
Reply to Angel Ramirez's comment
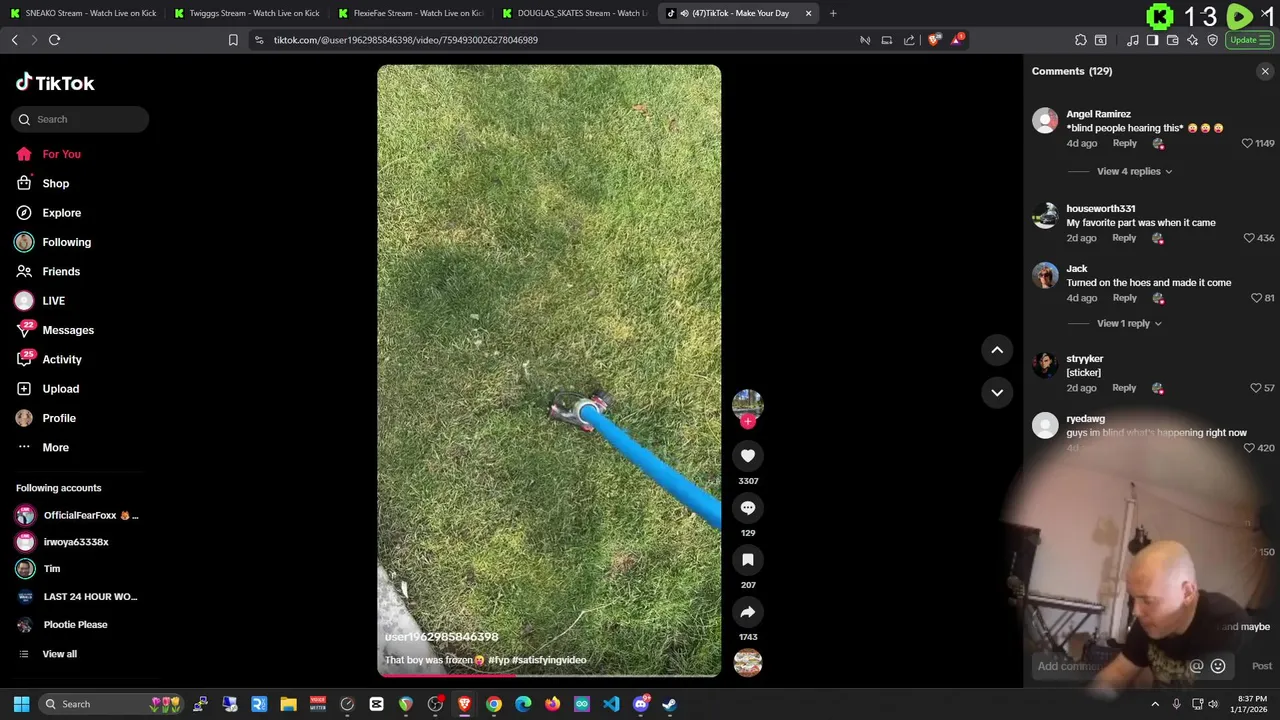point(1125,143)
